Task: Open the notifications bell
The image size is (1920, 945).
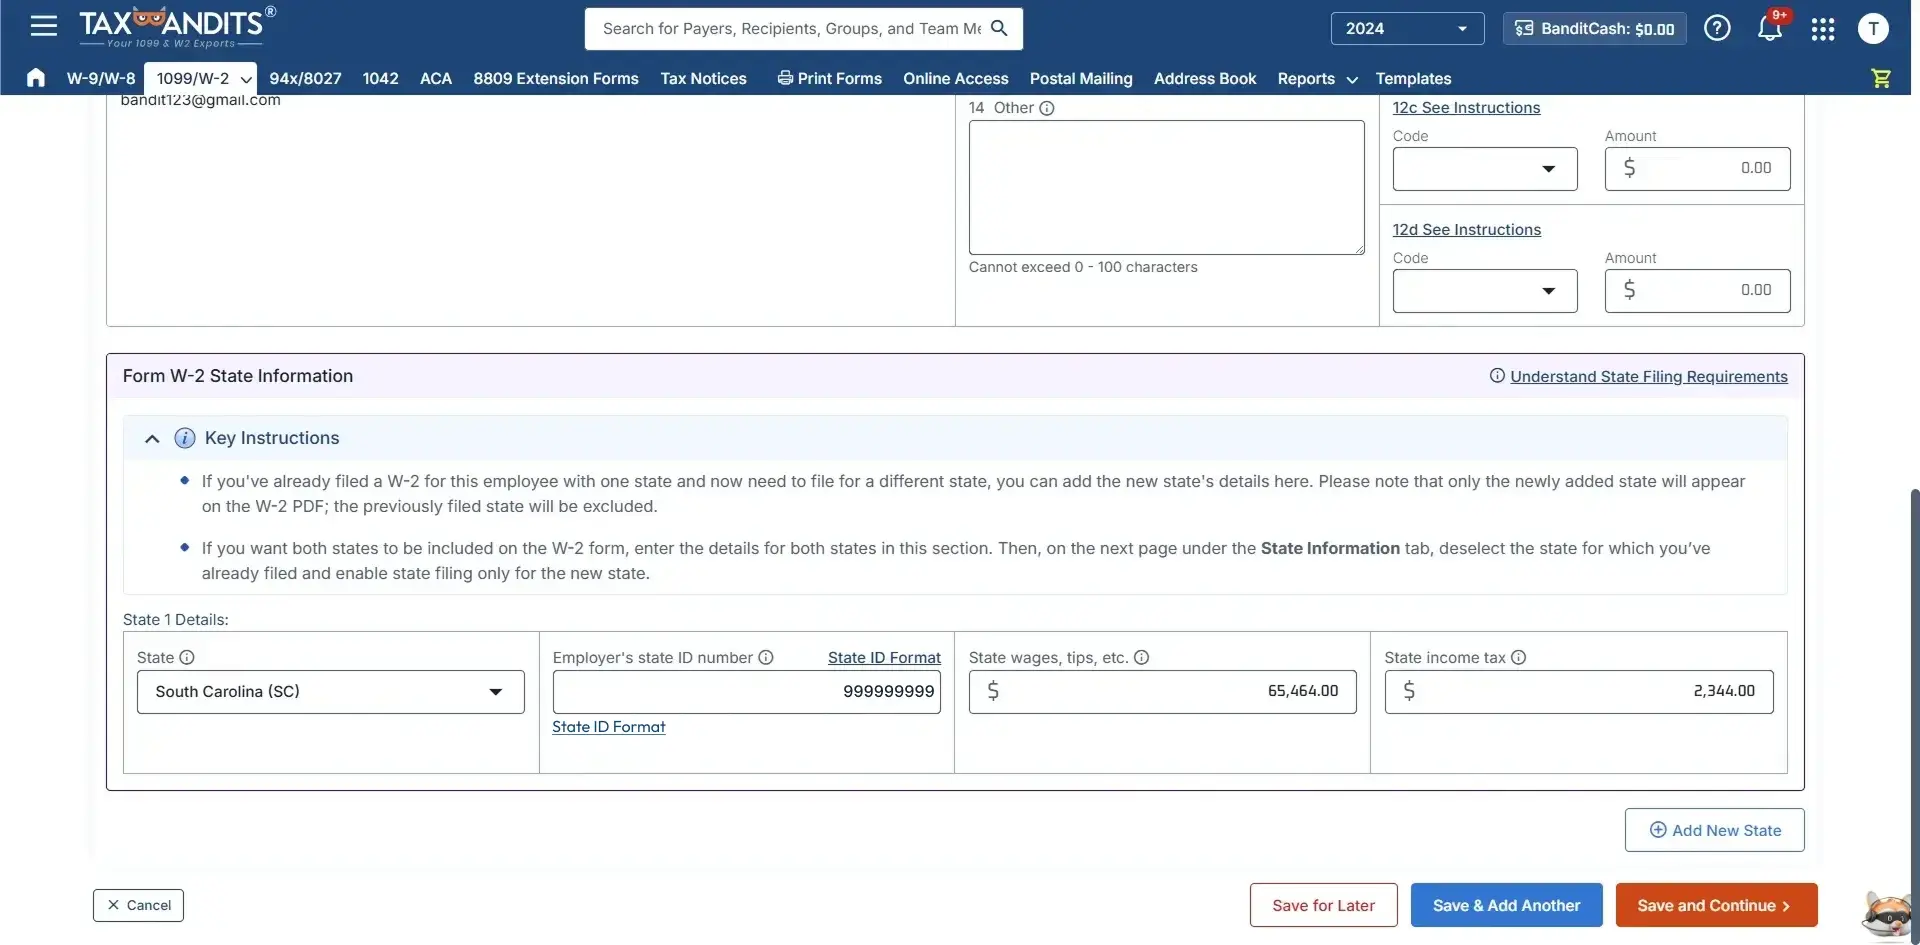Action: 1769,28
